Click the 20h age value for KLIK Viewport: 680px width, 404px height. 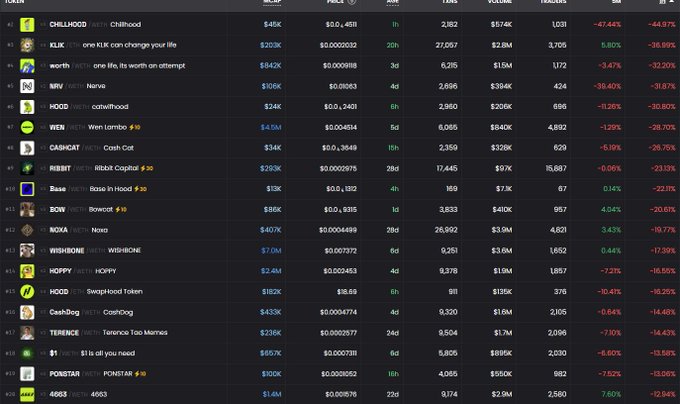[392, 45]
